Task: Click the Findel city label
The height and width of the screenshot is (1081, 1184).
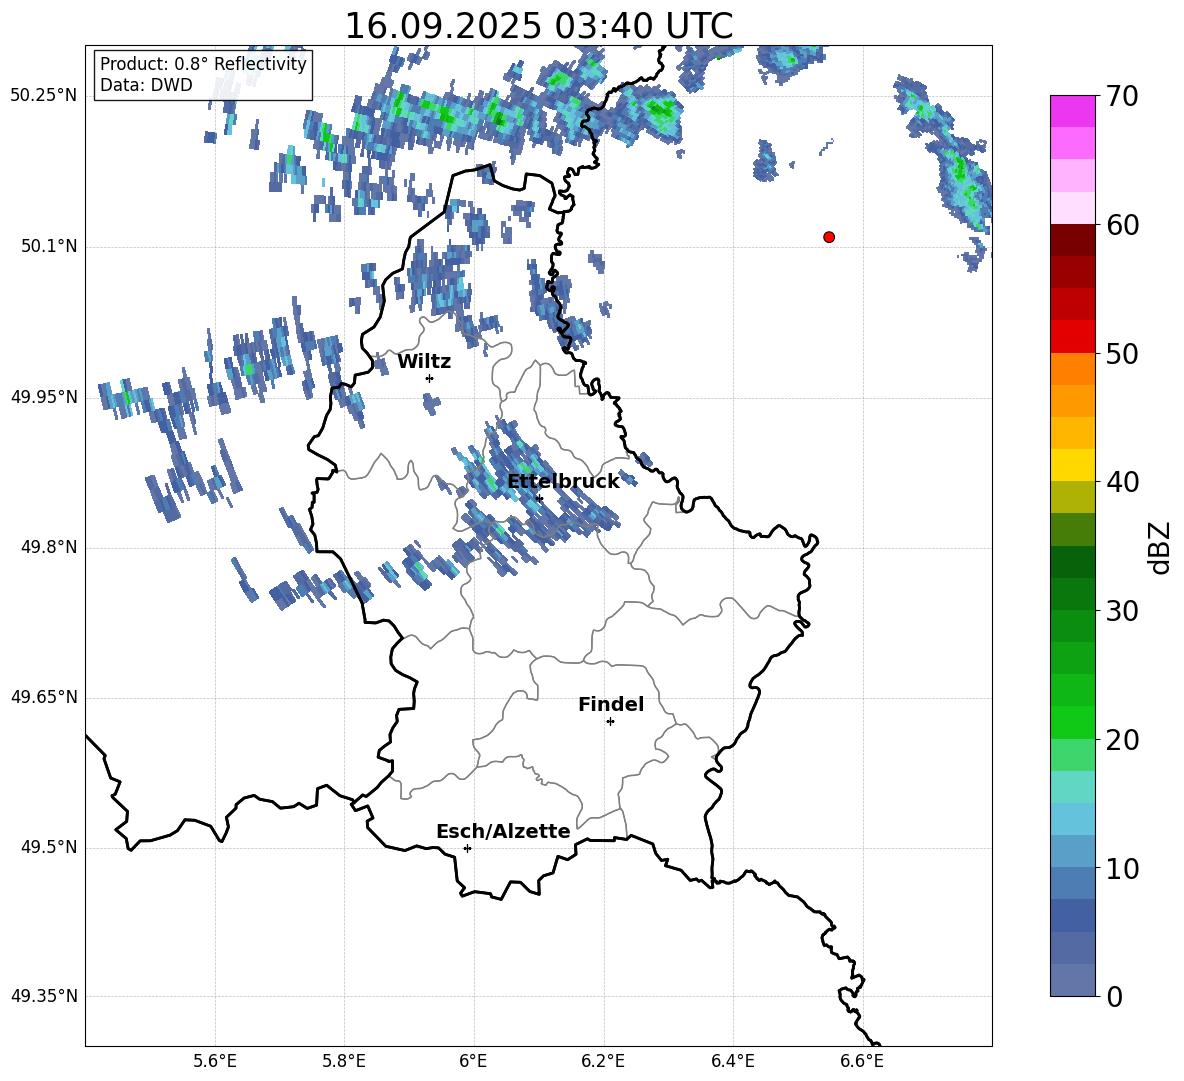Action: coord(611,704)
